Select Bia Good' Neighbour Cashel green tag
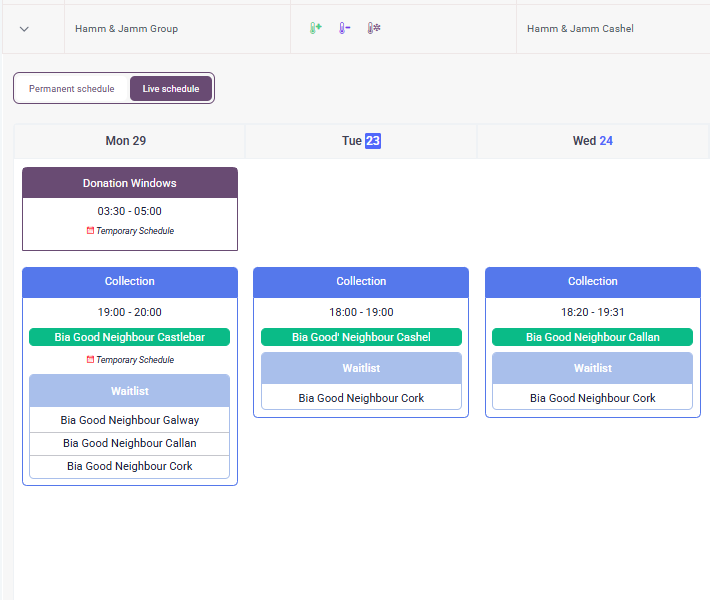This screenshot has height=600, width=710. (x=361, y=337)
